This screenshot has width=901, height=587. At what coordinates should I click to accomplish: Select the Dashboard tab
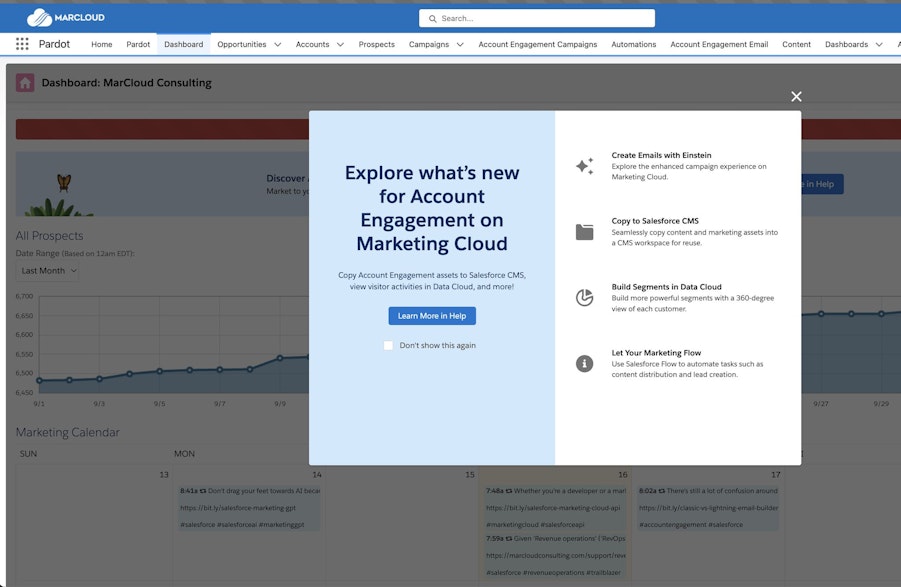(184, 44)
